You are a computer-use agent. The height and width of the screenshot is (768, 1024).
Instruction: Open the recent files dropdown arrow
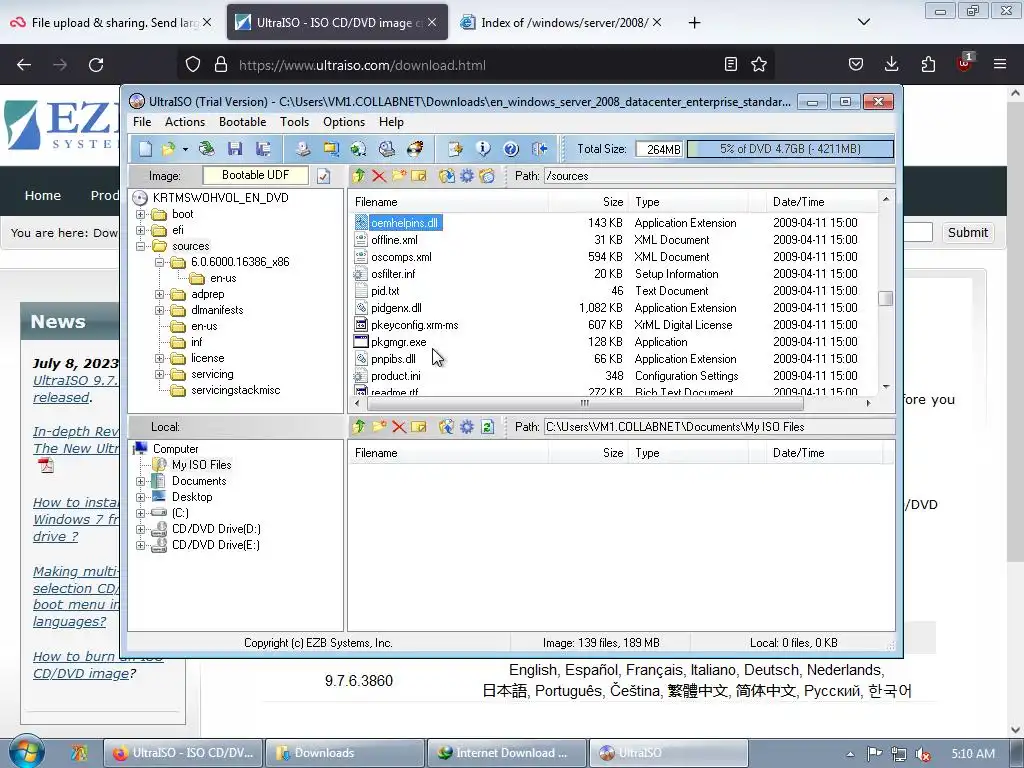185,150
